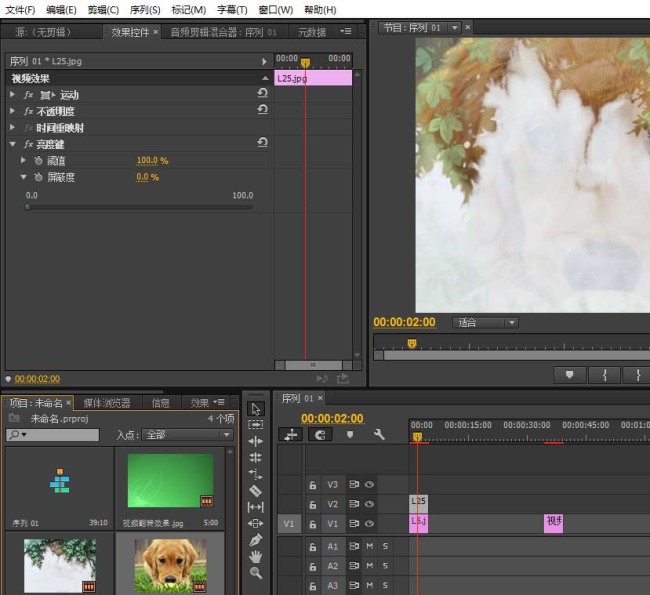Open the 适合 zoom level dropdown
The height and width of the screenshot is (595, 650).
pyautogui.click(x=485, y=323)
